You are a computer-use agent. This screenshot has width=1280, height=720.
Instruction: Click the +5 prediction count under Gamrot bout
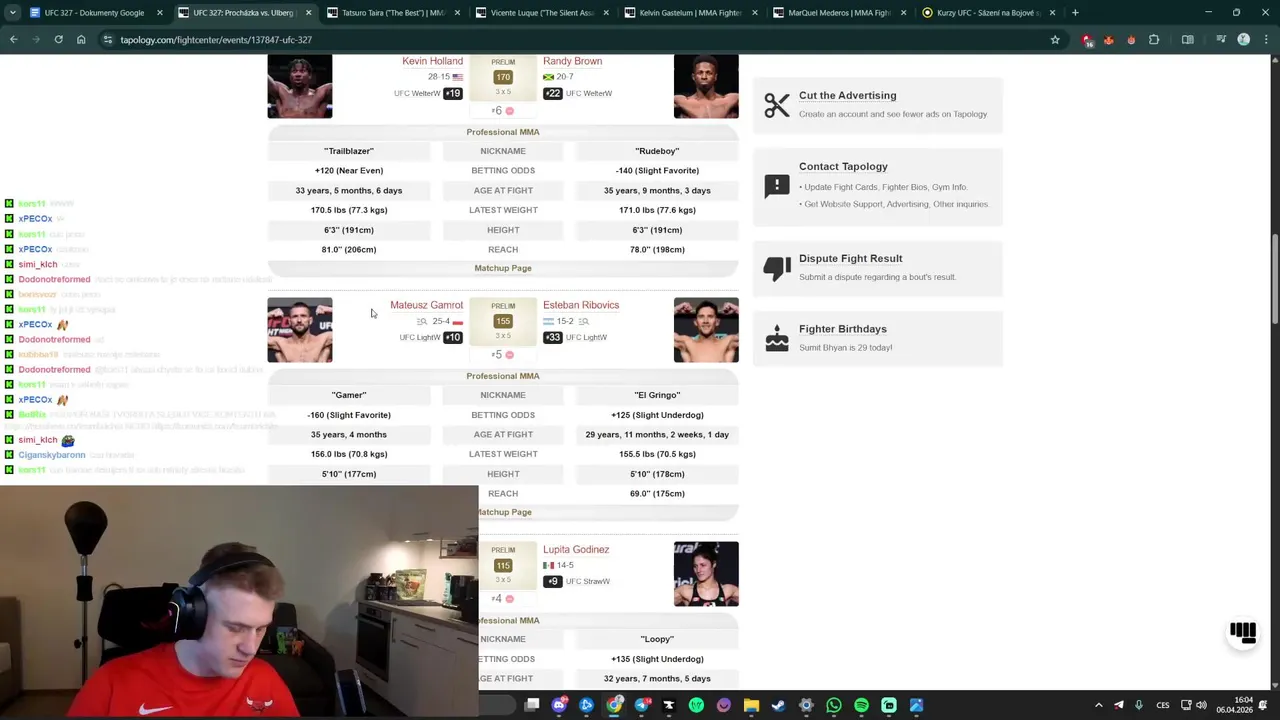point(502,355)
